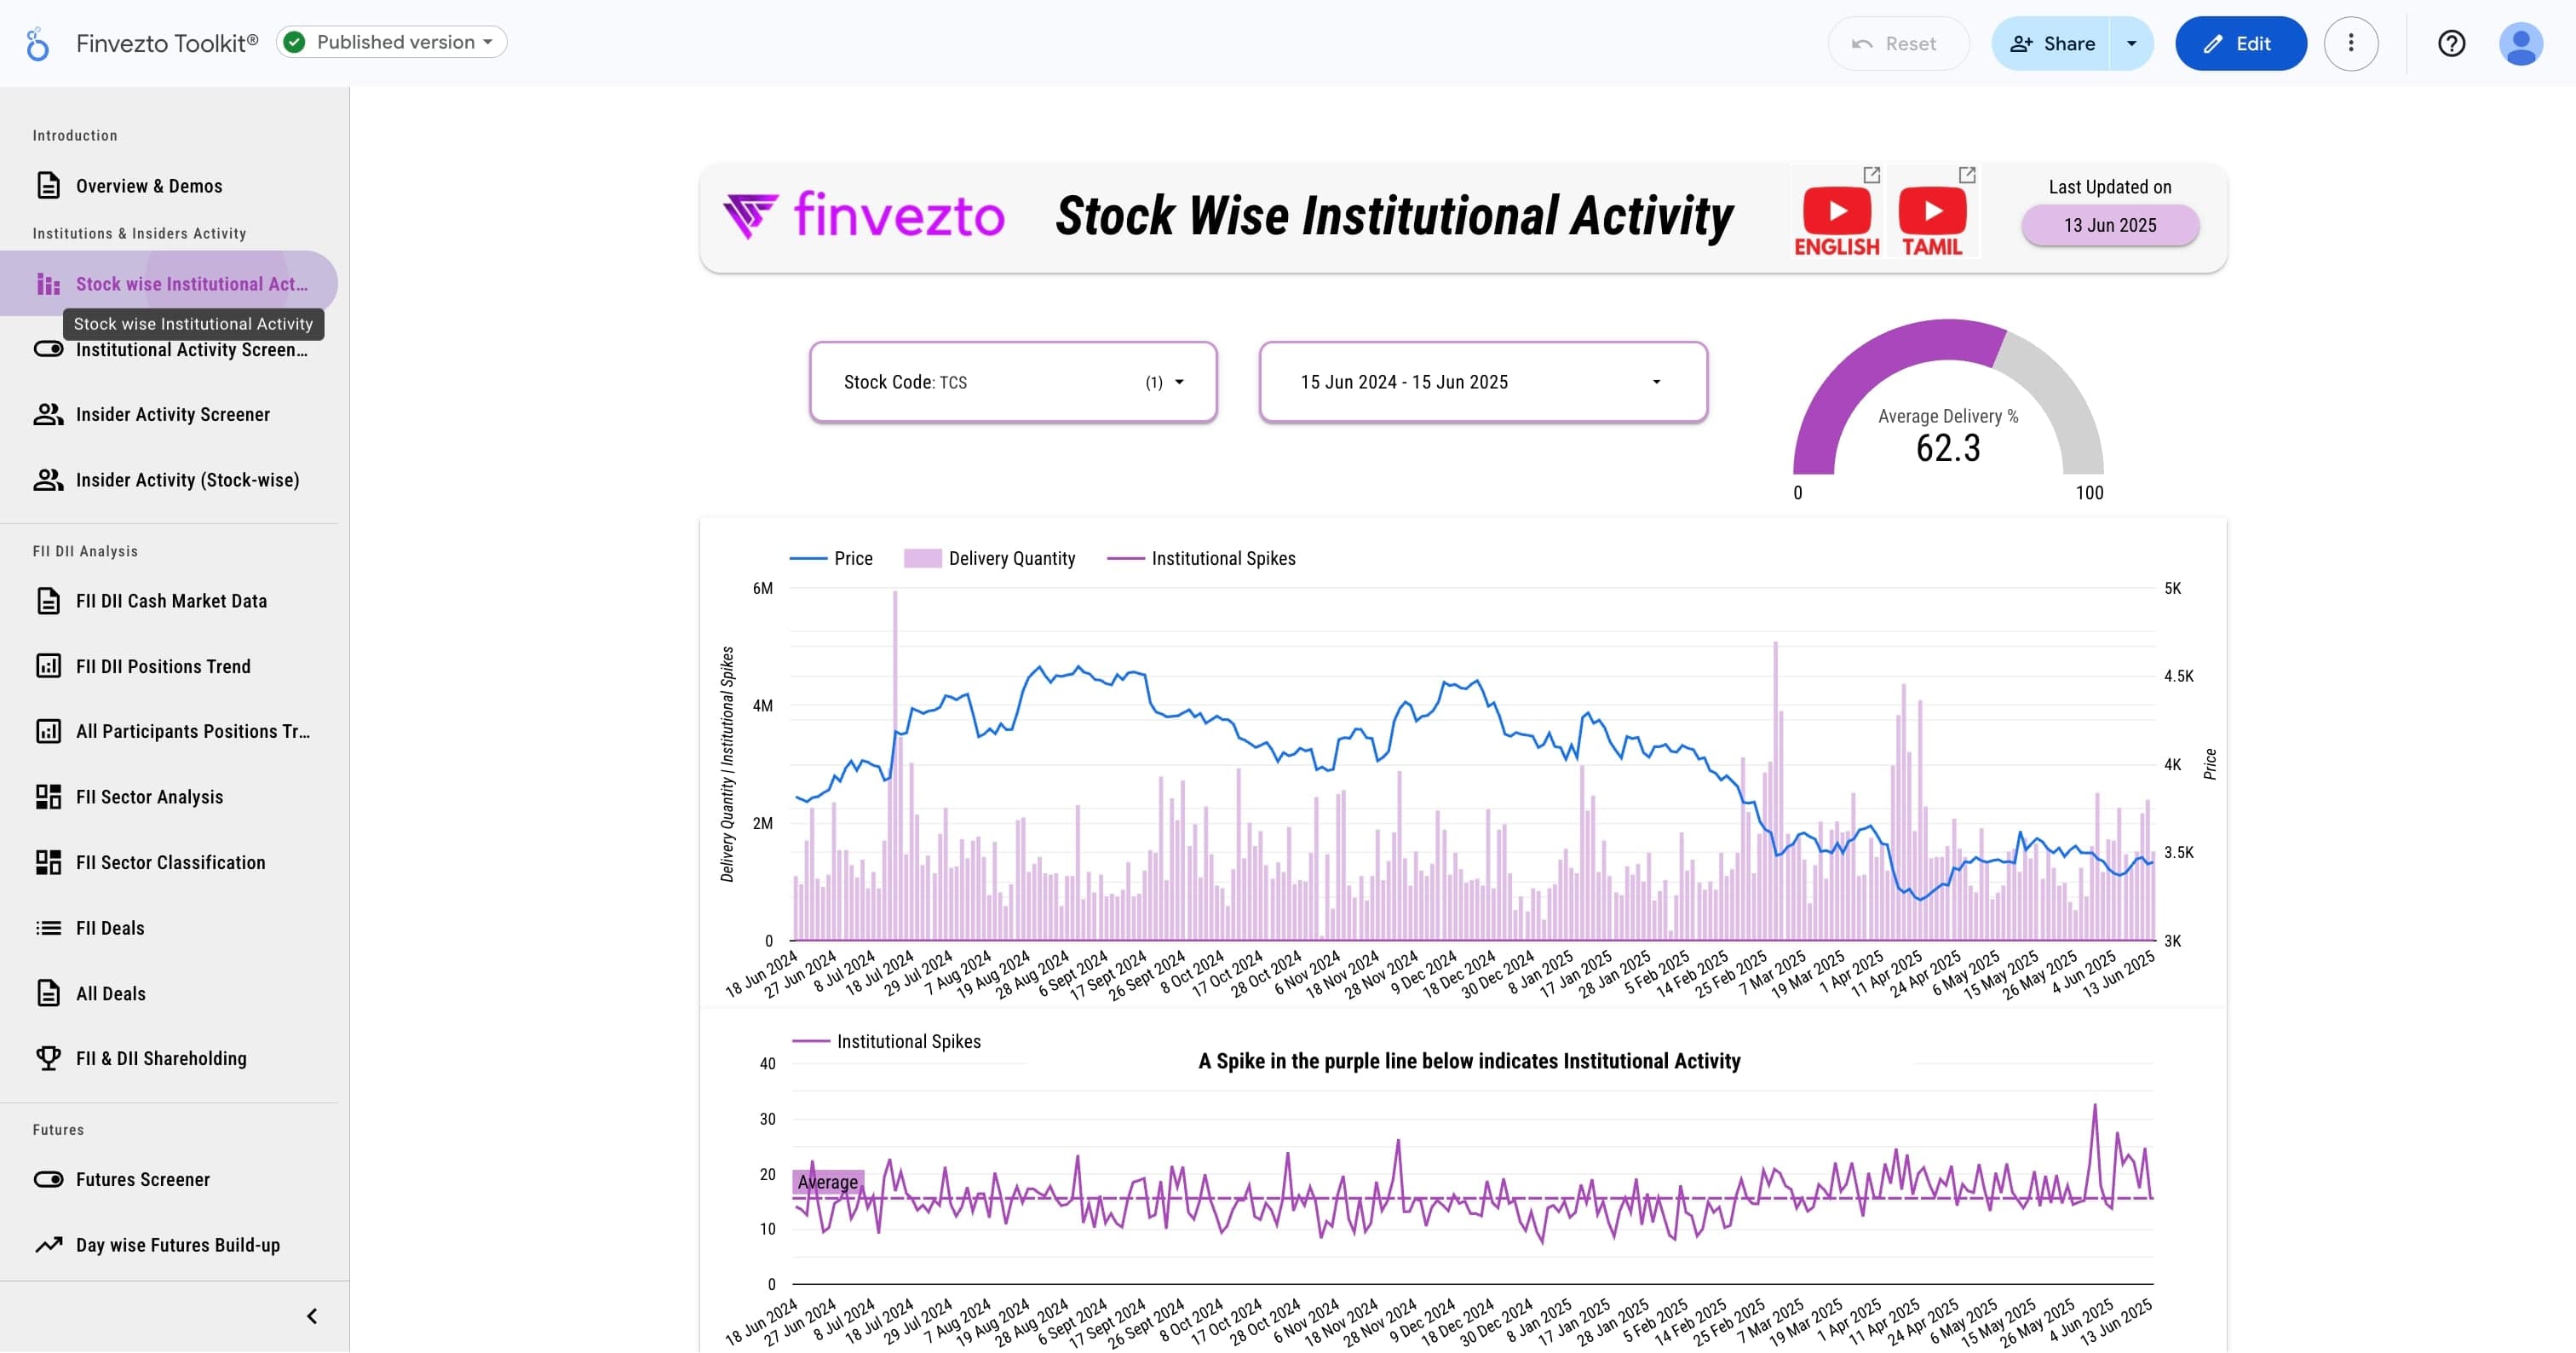This screenshot has height=1353, width=2576.
Task: Click the Overview & Demos document icon
Action: [48, 186]
